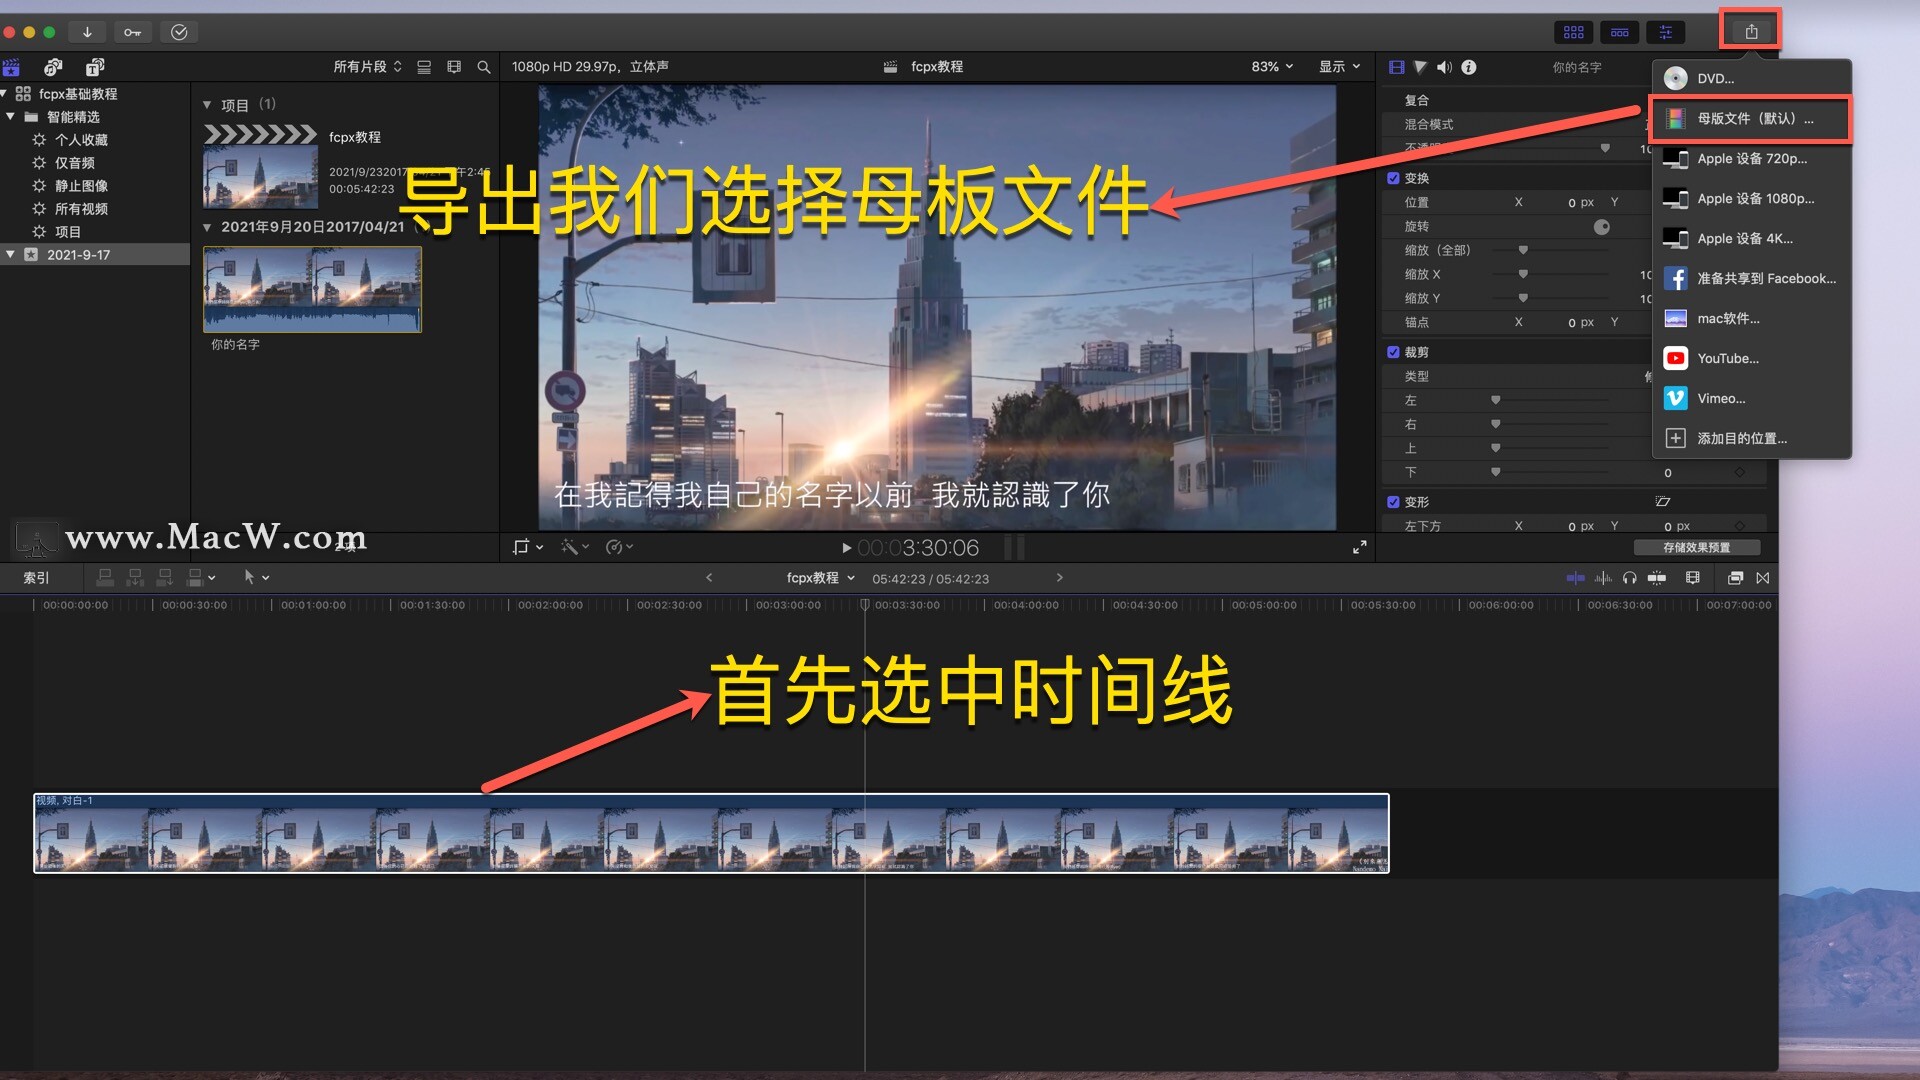Click the keyword editor key icon
The image size is (1920, 1080).
pyautogui.click(x=132, y=32)
